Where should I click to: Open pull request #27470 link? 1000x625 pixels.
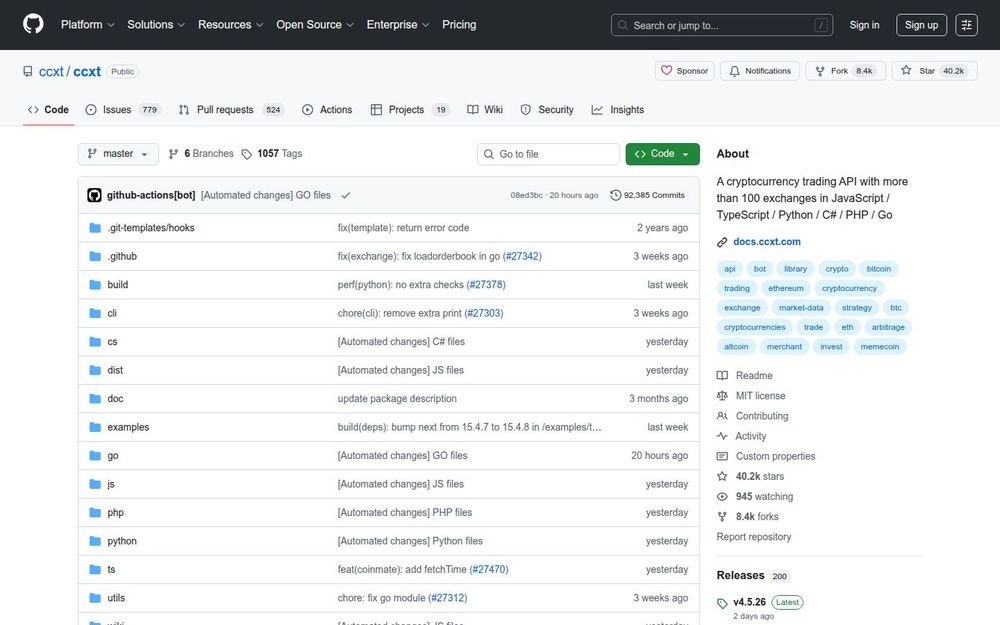[x=489, y=570]
